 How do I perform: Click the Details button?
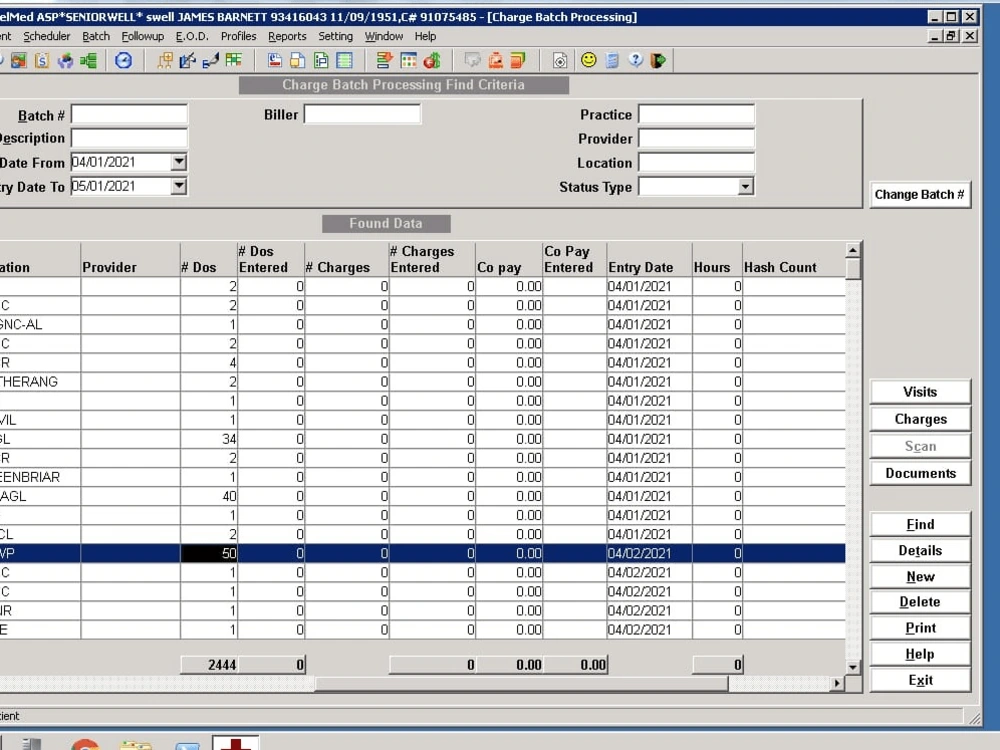click(x=920, y=550)
